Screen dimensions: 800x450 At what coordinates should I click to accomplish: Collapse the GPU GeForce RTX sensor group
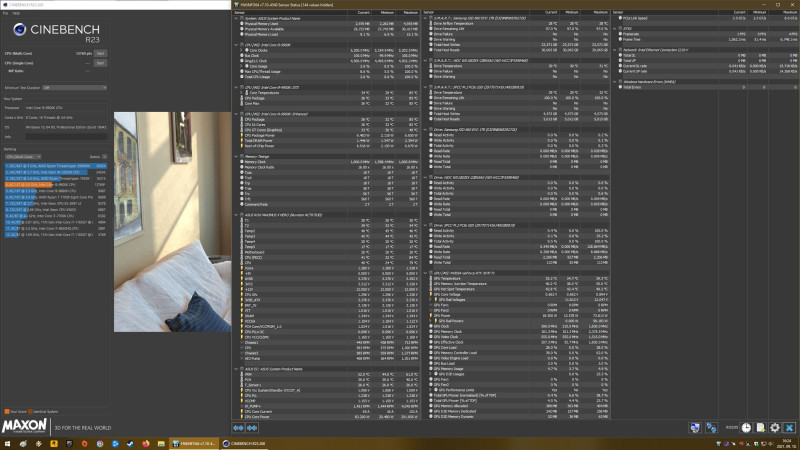click(x=425, y=273)
